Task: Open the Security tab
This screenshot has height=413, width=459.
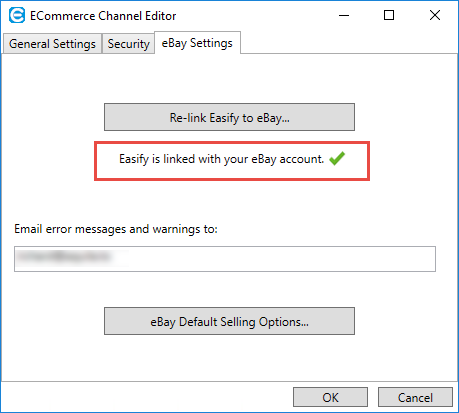Action: [x=128, y=44]
